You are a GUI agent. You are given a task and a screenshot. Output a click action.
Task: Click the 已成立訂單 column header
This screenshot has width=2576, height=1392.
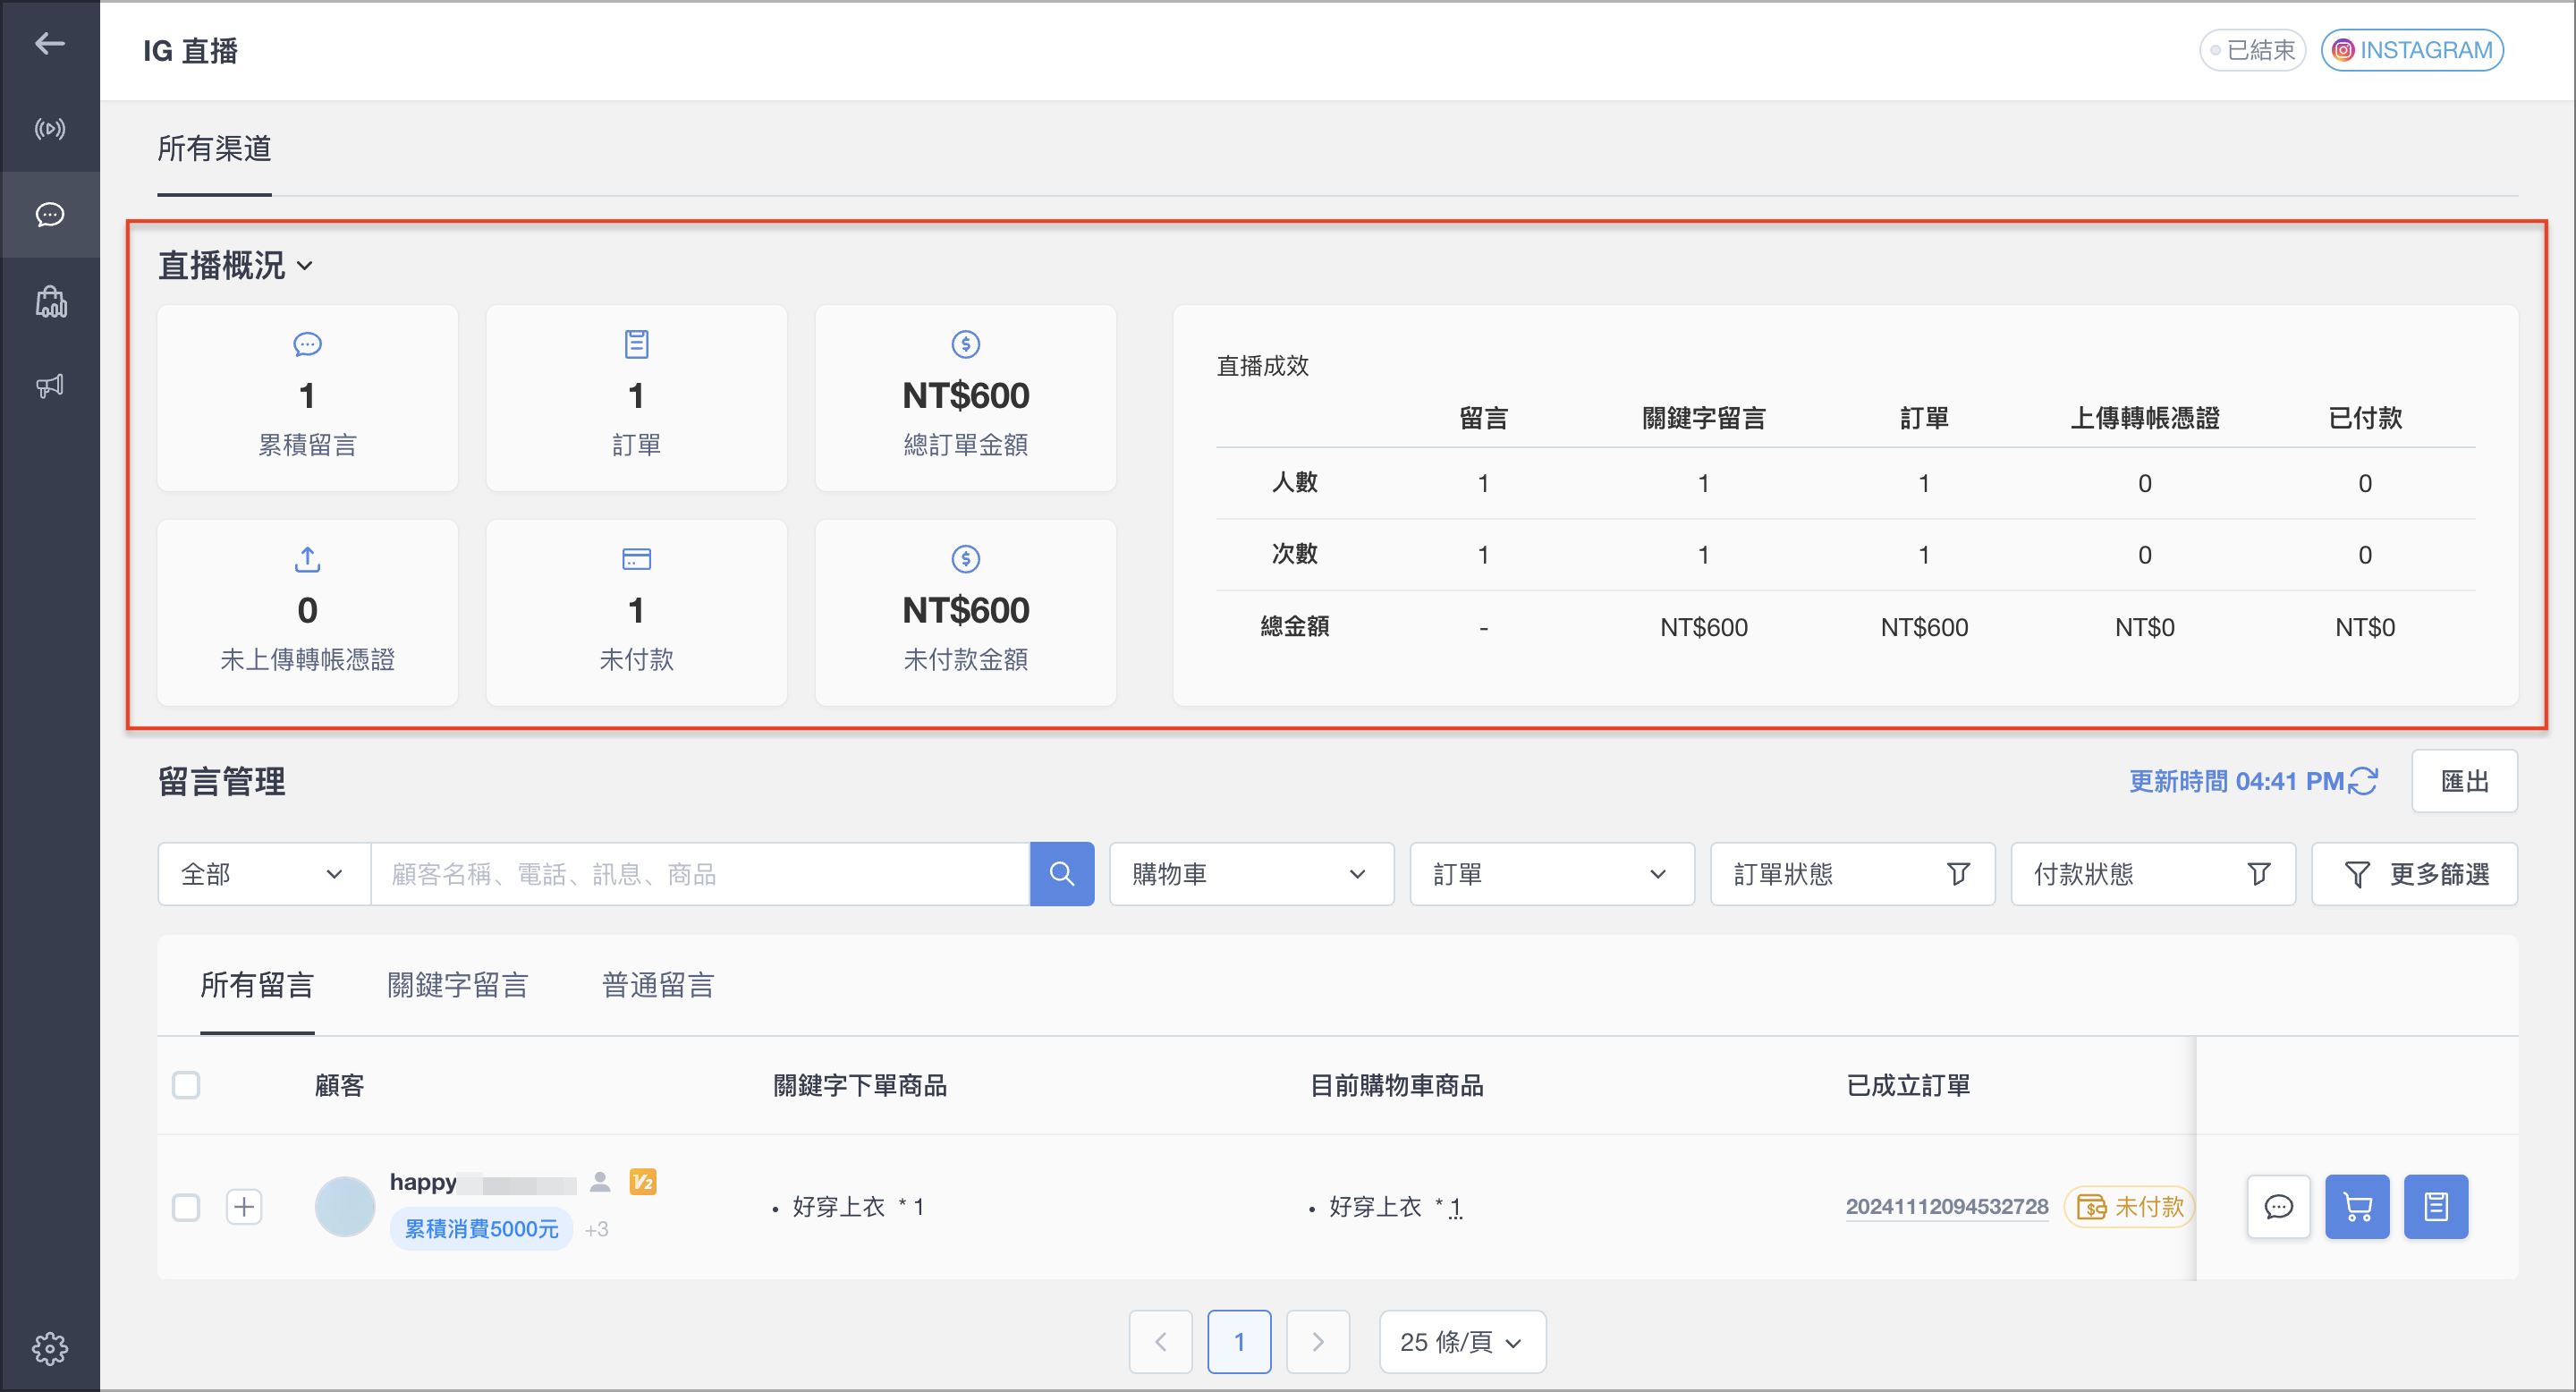click(1908, 1085)
